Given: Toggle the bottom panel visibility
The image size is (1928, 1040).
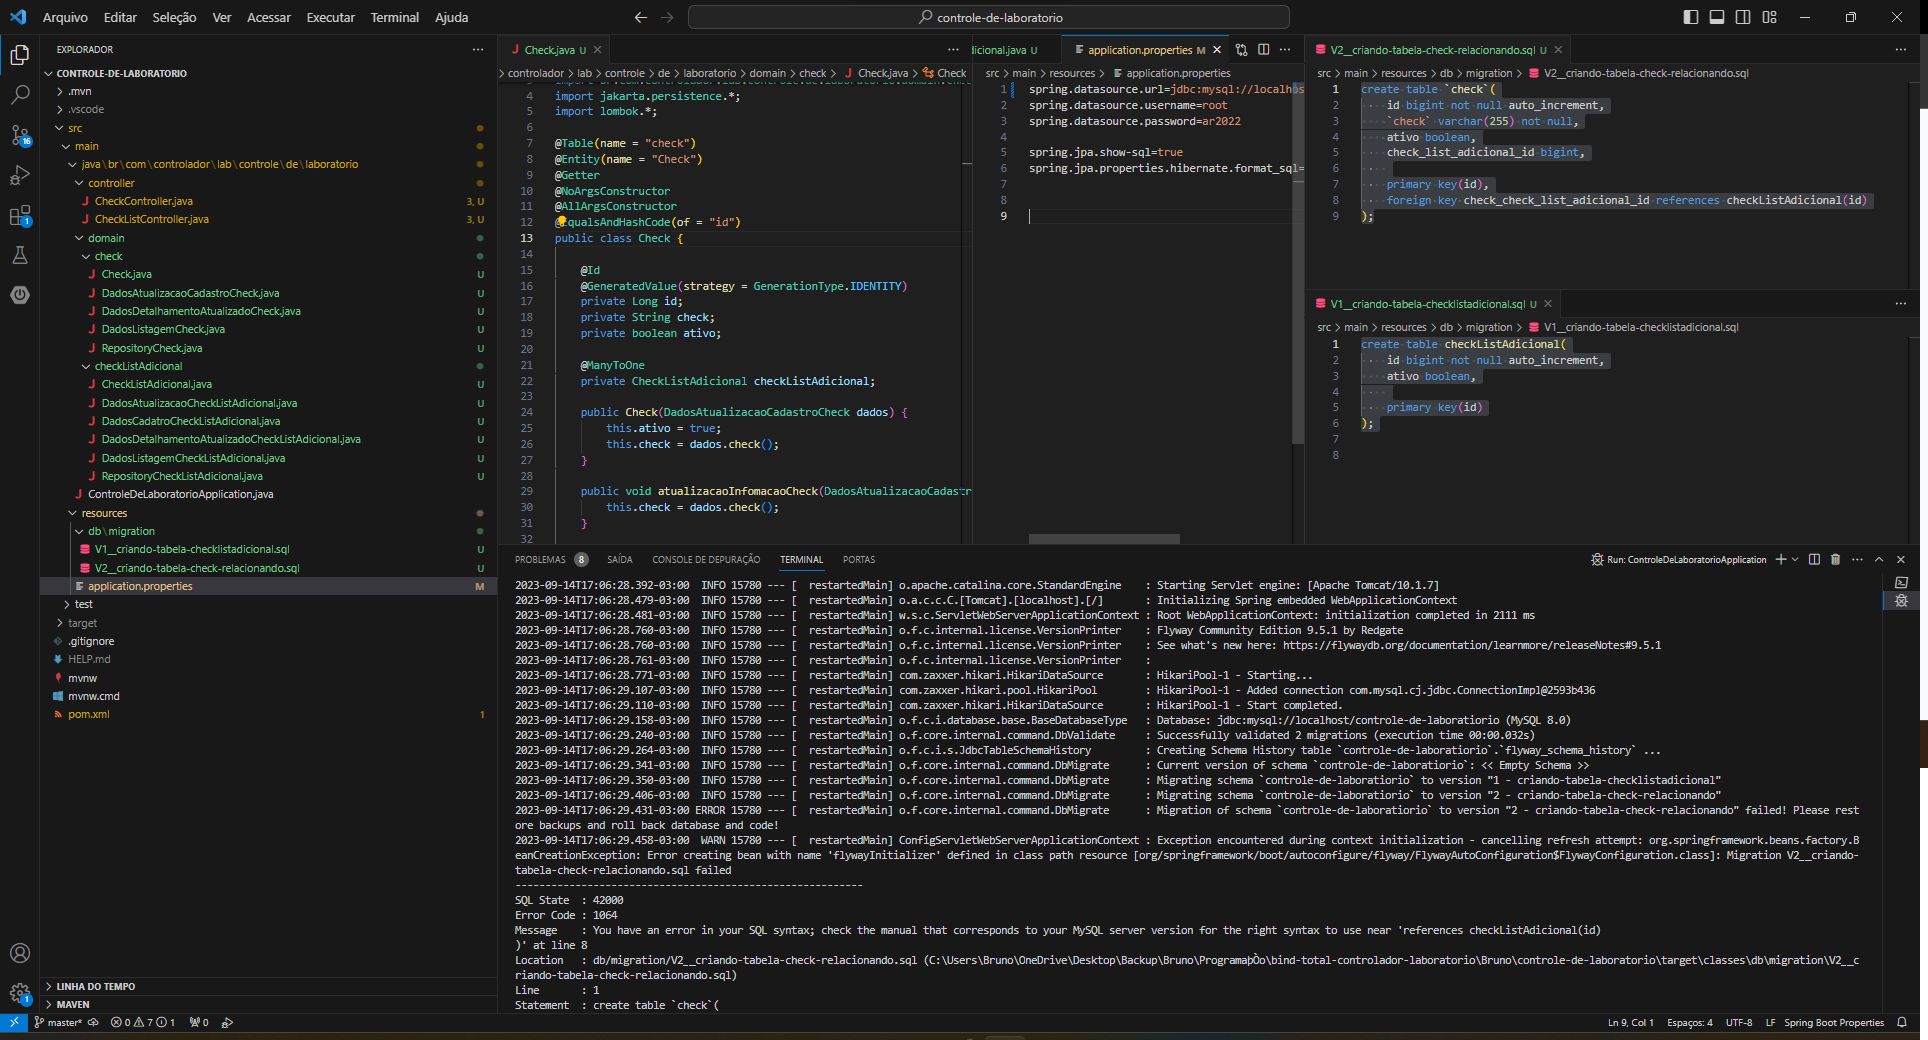Looking at the screenshot, I should (x=1717, y=17).
